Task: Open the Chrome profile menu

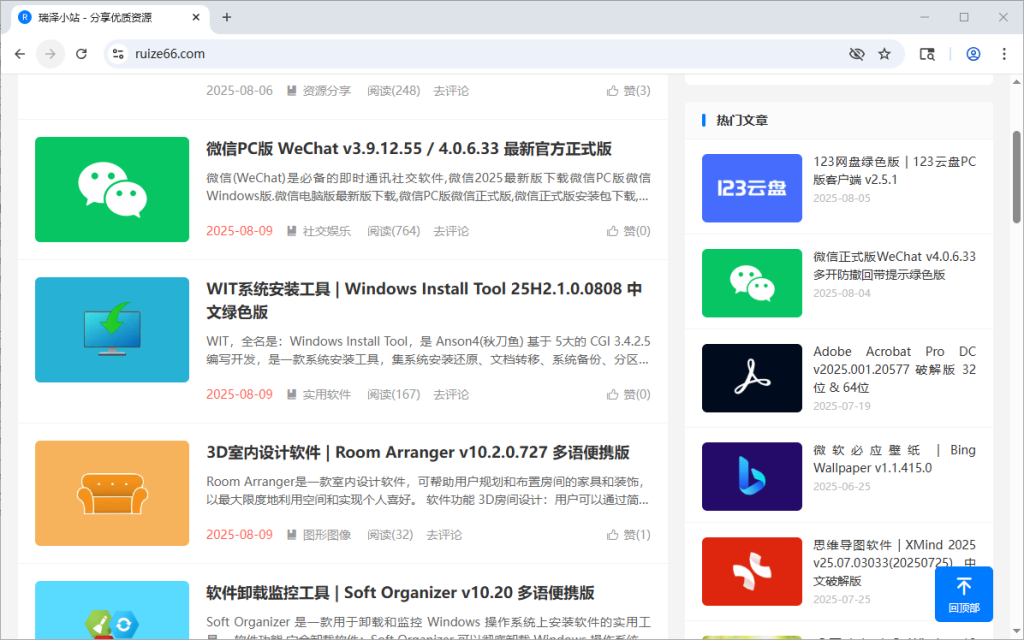Action: (x=973, y=54)
